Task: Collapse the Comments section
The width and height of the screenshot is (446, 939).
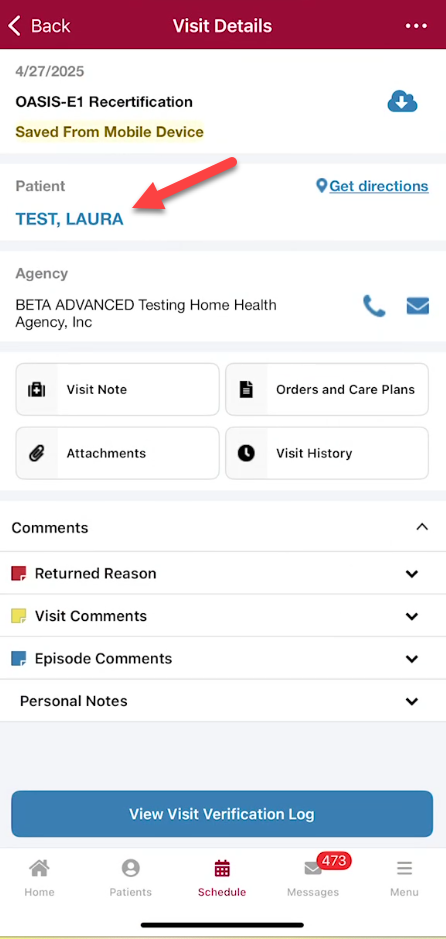Action: pyautogui.click(x=422, y=527)
